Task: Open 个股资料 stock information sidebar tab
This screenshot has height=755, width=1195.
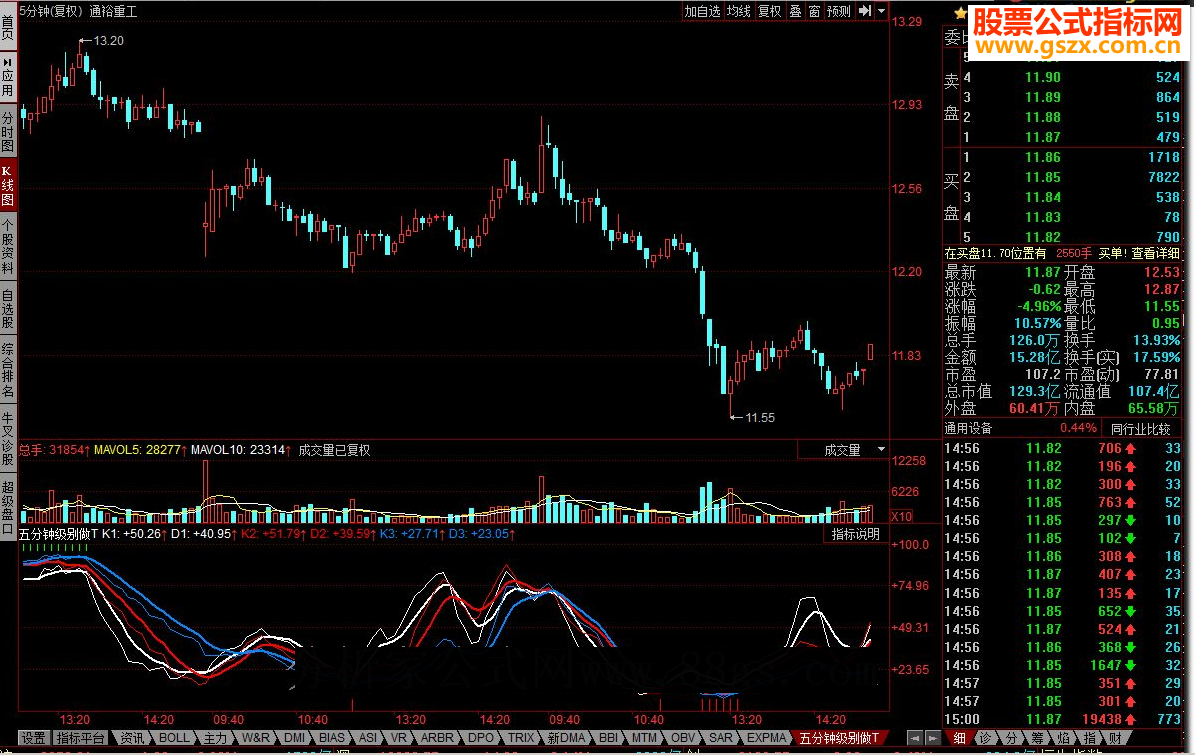Action: 8,245
